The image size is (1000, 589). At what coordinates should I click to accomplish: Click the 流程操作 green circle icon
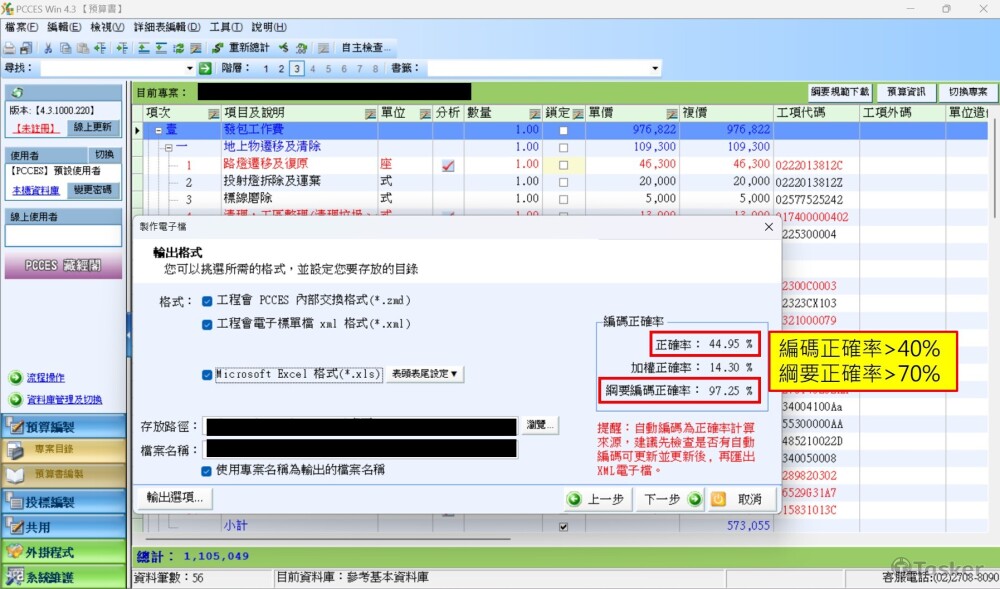pos(15,378)
